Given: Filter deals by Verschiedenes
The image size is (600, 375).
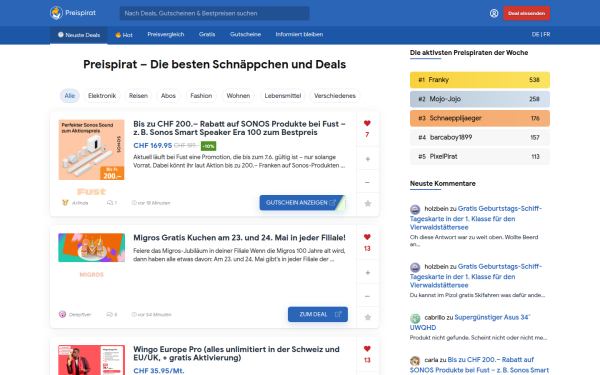Looking at the screenshot, I should (335, 96).
